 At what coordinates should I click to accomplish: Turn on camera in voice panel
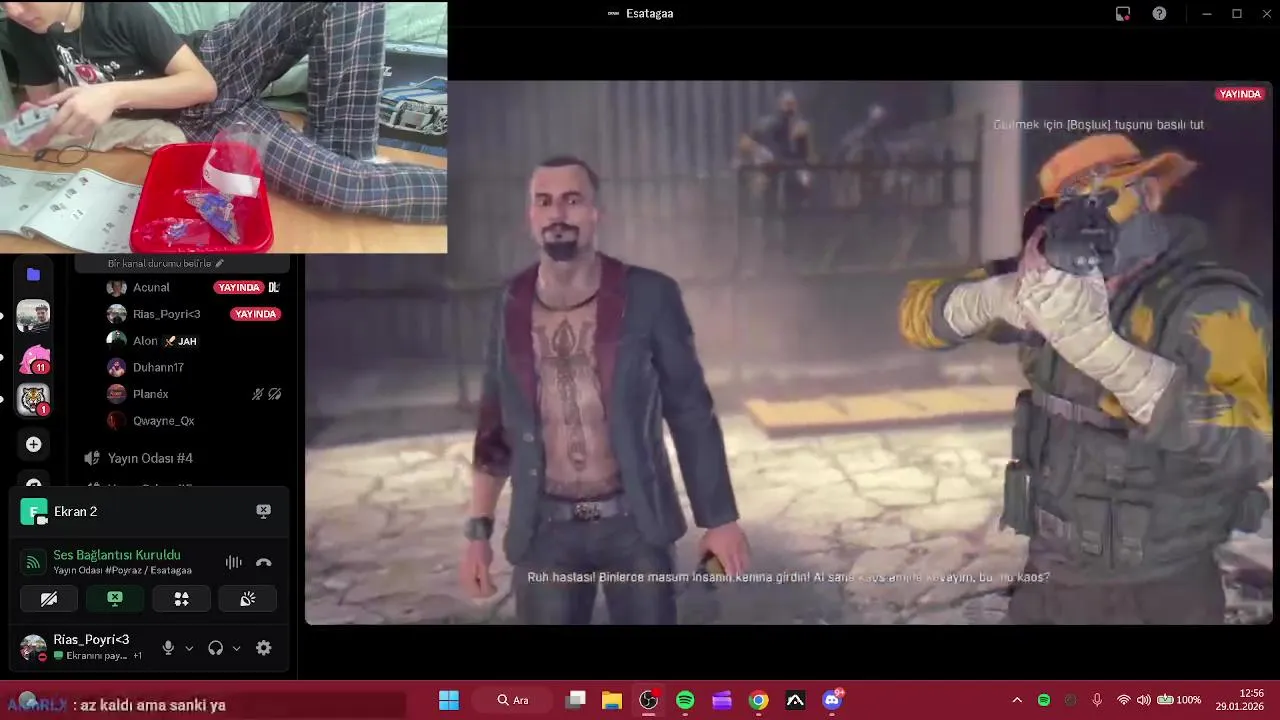49,599
